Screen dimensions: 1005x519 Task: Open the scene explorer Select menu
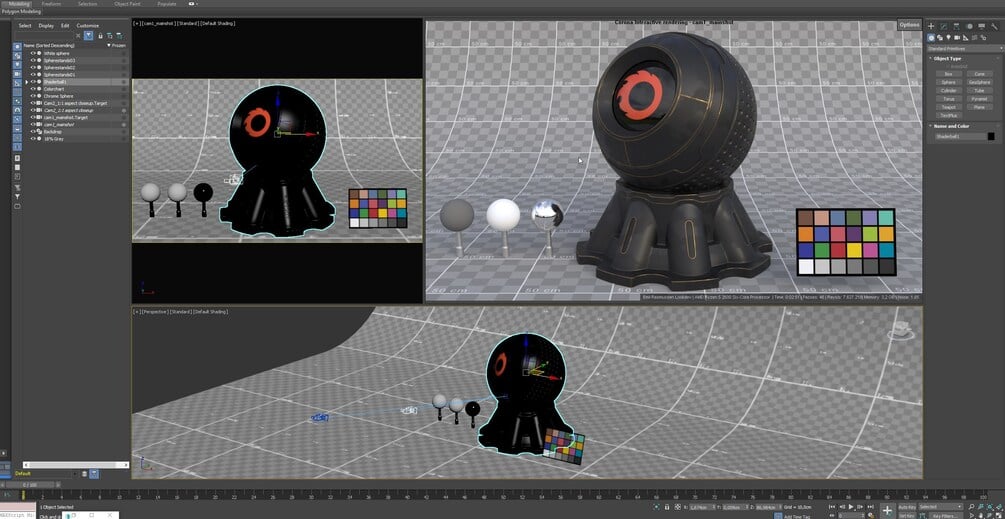pos(25,26)
